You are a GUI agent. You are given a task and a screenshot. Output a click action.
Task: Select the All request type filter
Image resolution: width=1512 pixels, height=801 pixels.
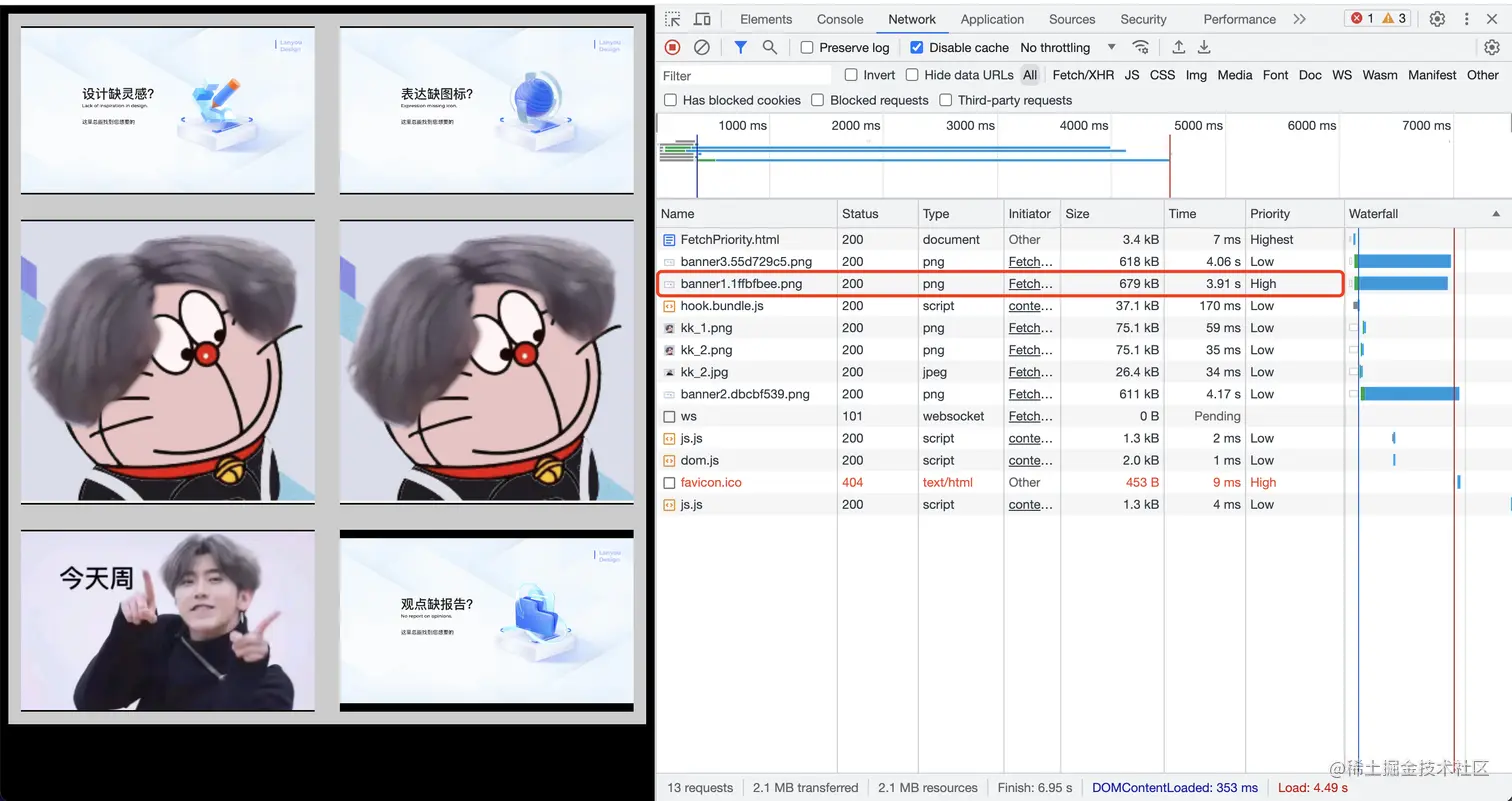click(1030, 75)
